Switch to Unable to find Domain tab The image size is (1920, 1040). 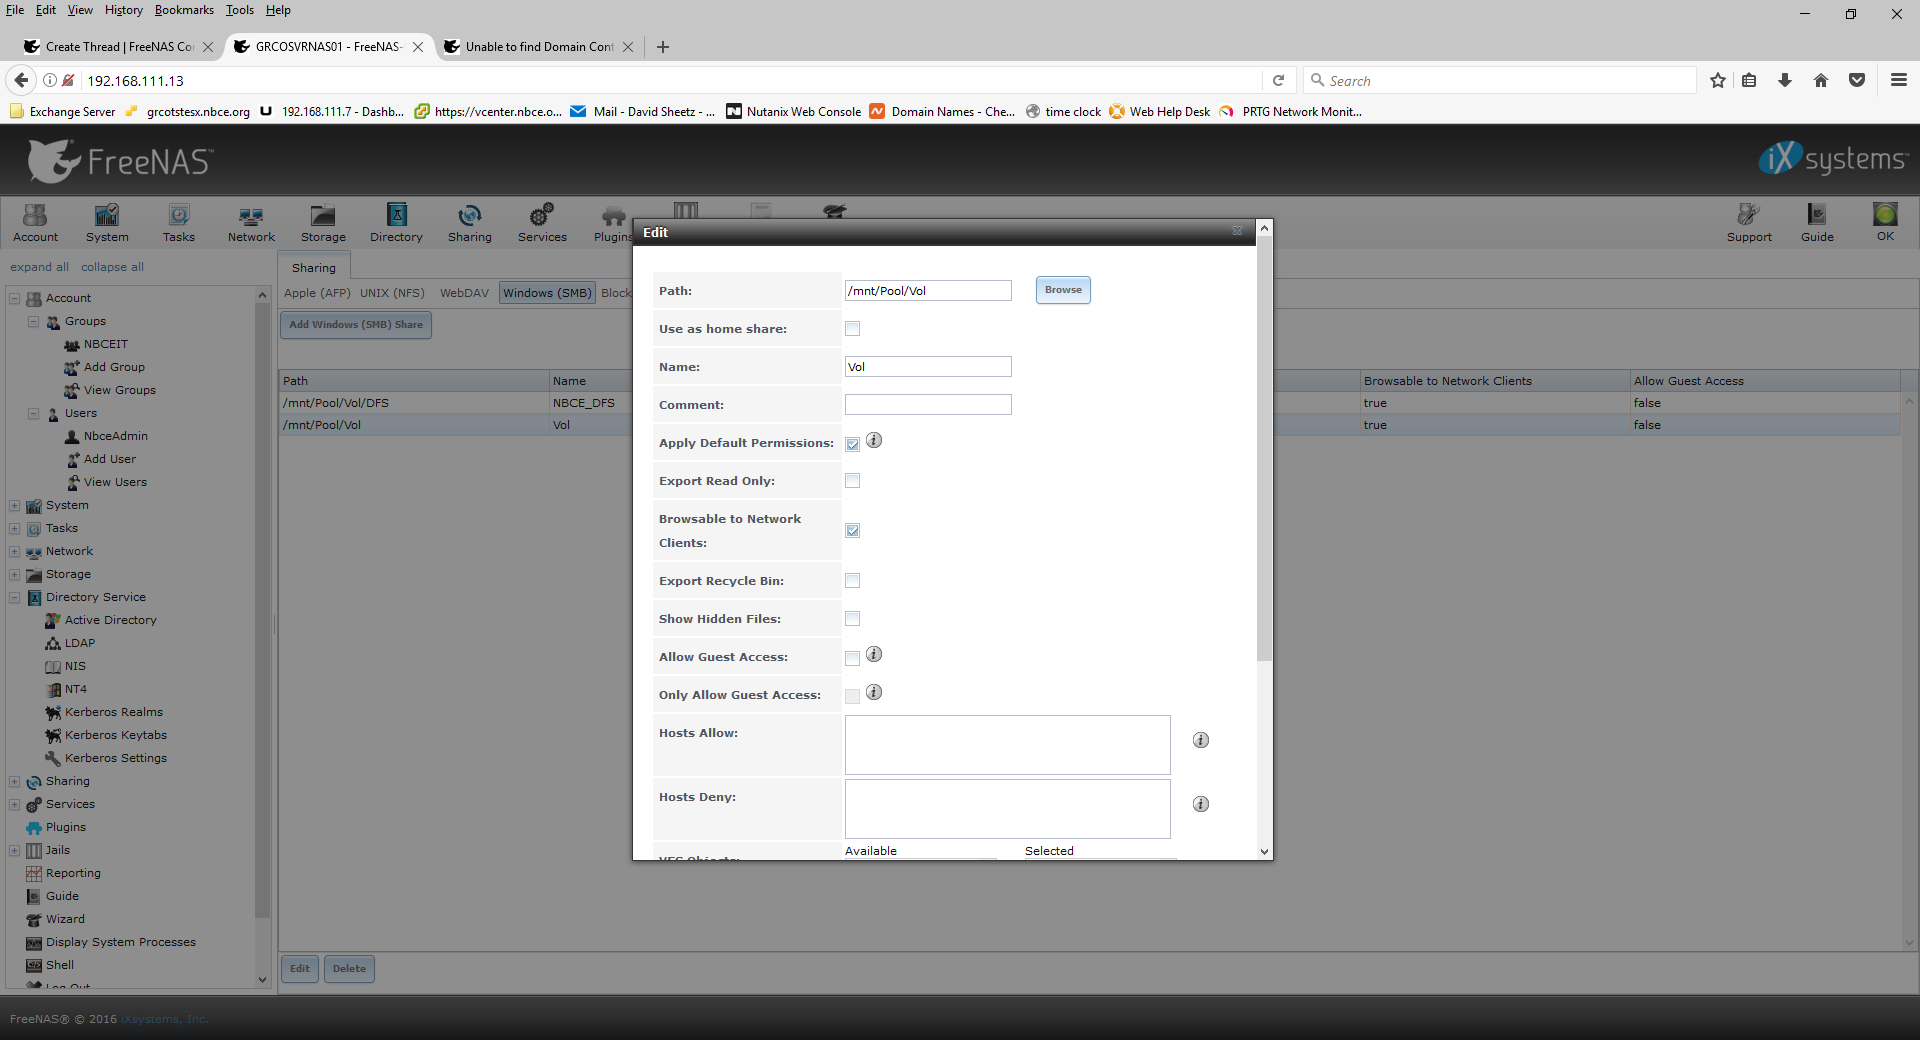538,46
